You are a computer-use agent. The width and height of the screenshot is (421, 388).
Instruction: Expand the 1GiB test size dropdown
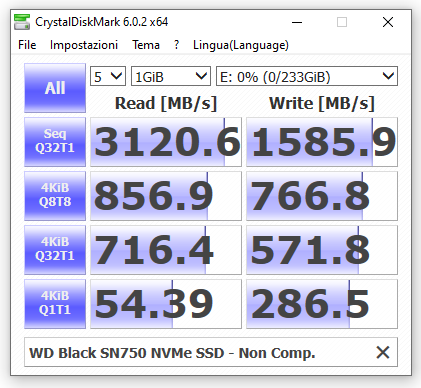click(171, 76)
